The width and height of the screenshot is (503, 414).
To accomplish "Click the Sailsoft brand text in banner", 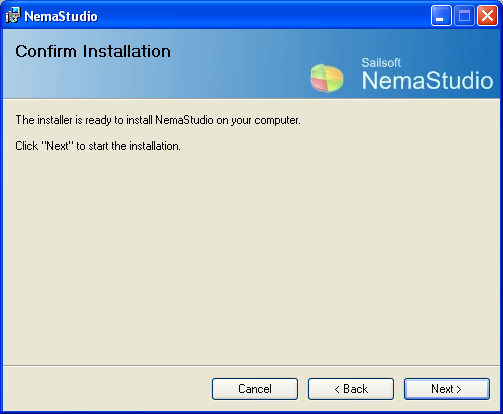I will click(381, 62).
